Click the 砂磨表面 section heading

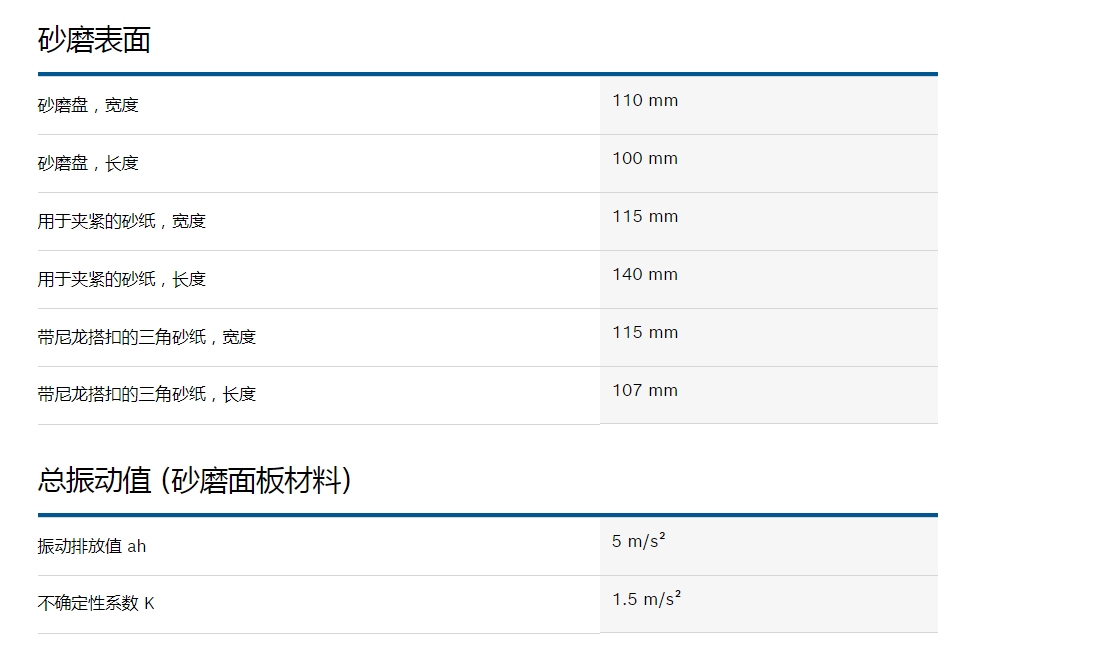(94, 40)
